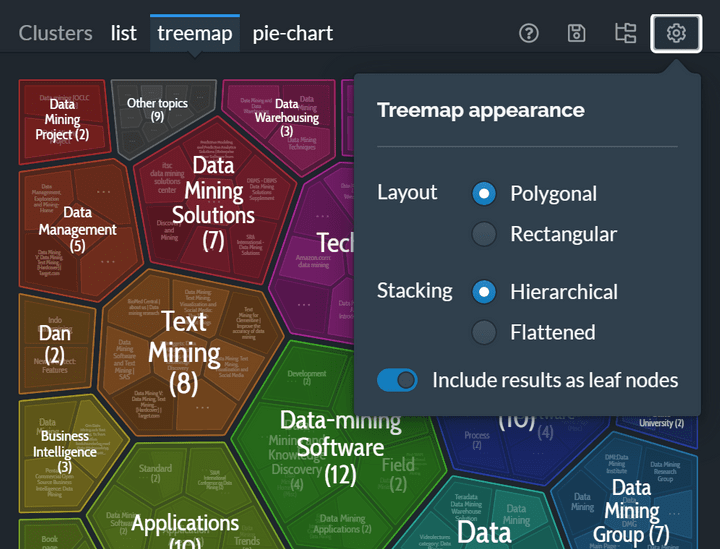Click the Field (2) subcluster
This screenshot has width=720, height=549.
398,474
